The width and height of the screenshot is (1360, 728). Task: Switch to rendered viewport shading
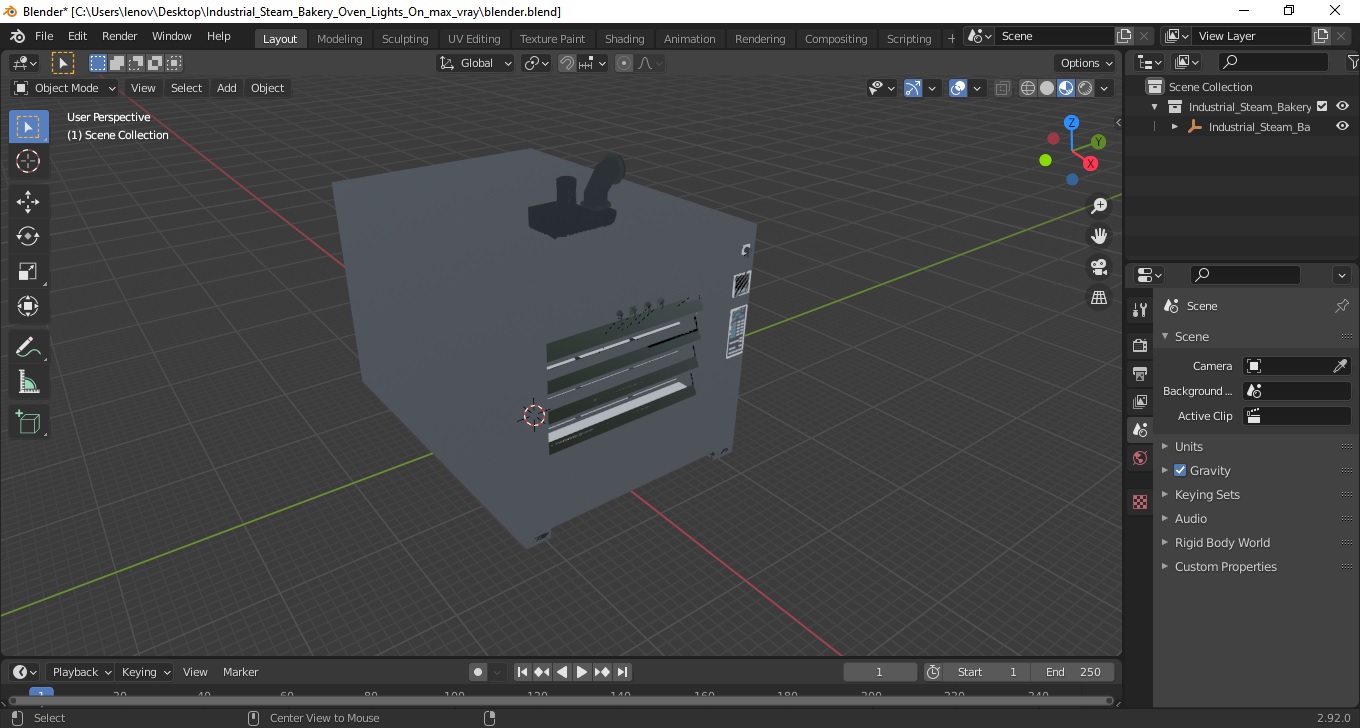1085,88
